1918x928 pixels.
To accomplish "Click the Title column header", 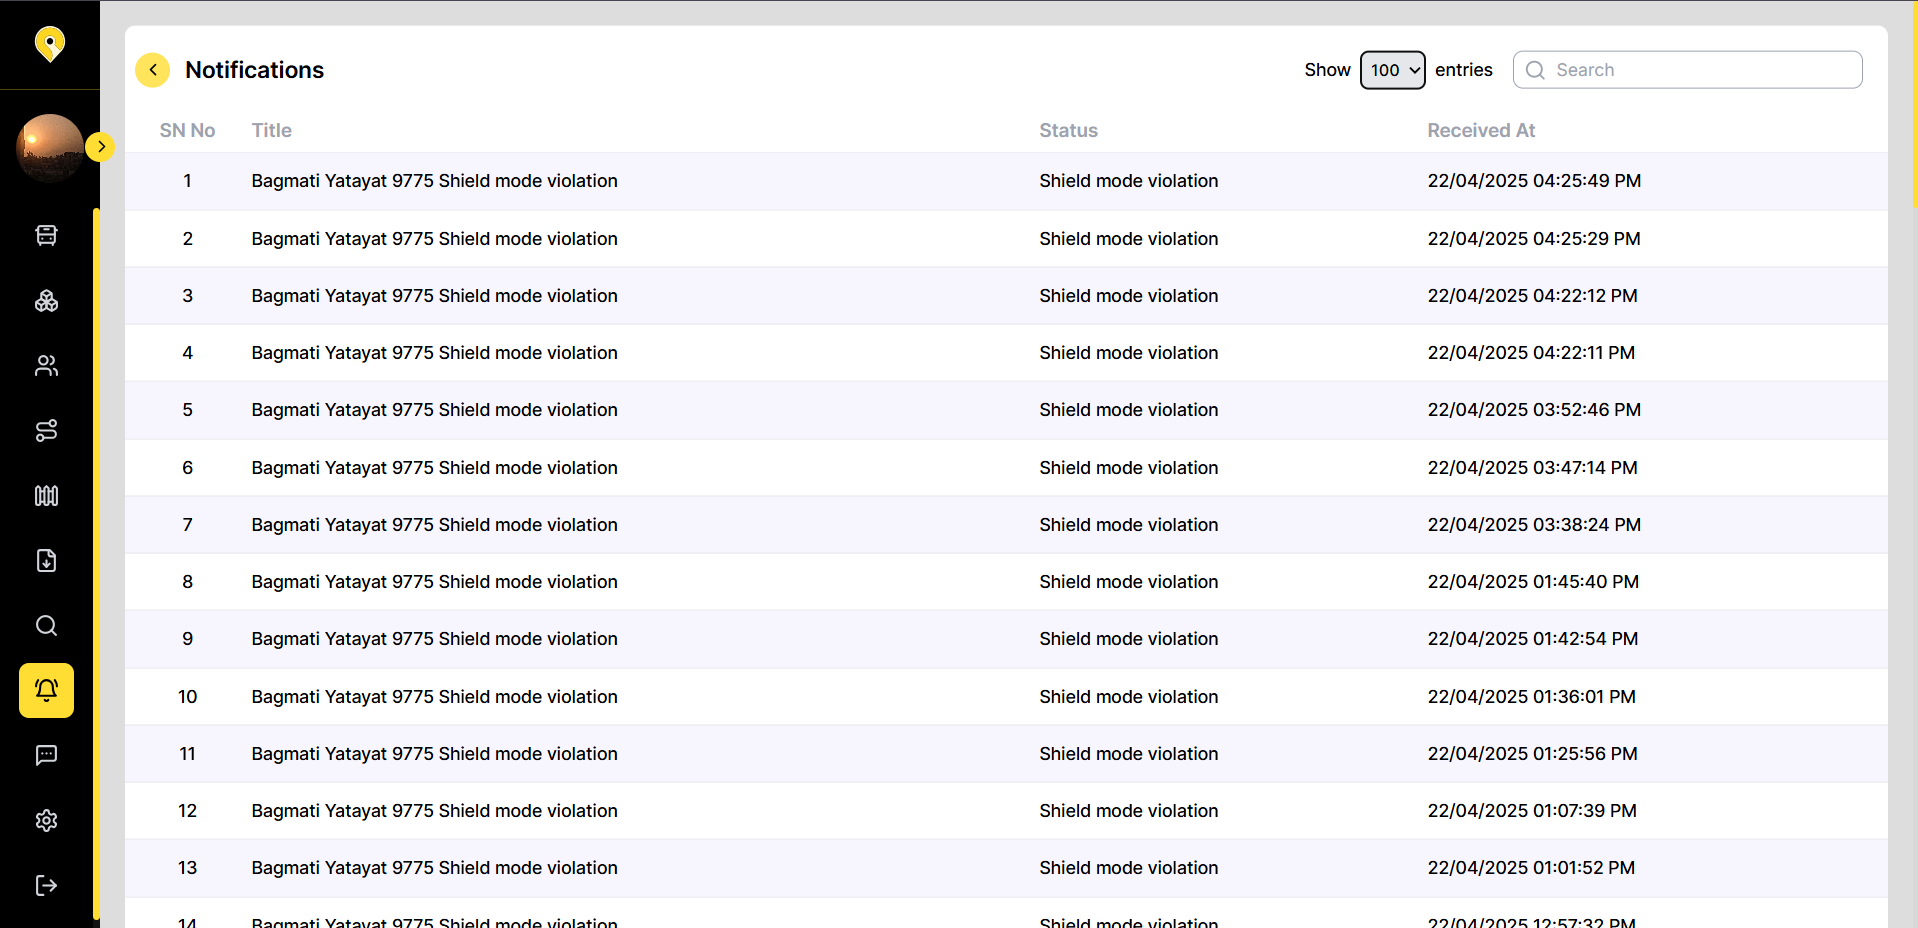I will 271,130.
